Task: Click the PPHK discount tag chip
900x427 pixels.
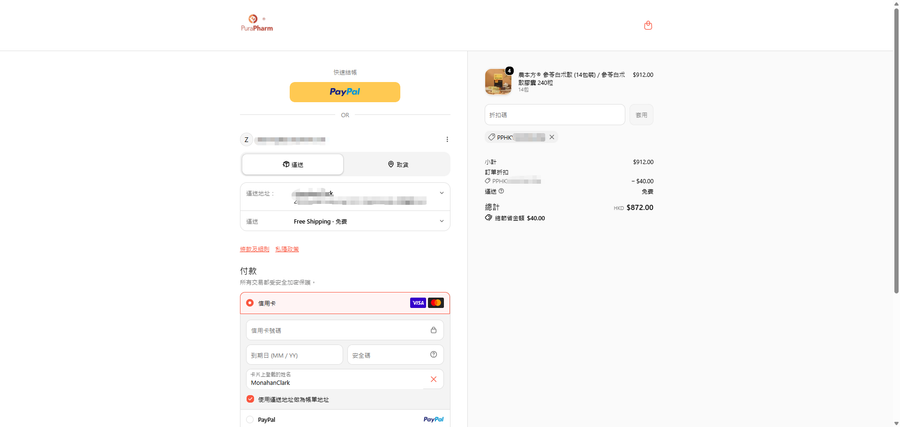Action: (521, 137)
